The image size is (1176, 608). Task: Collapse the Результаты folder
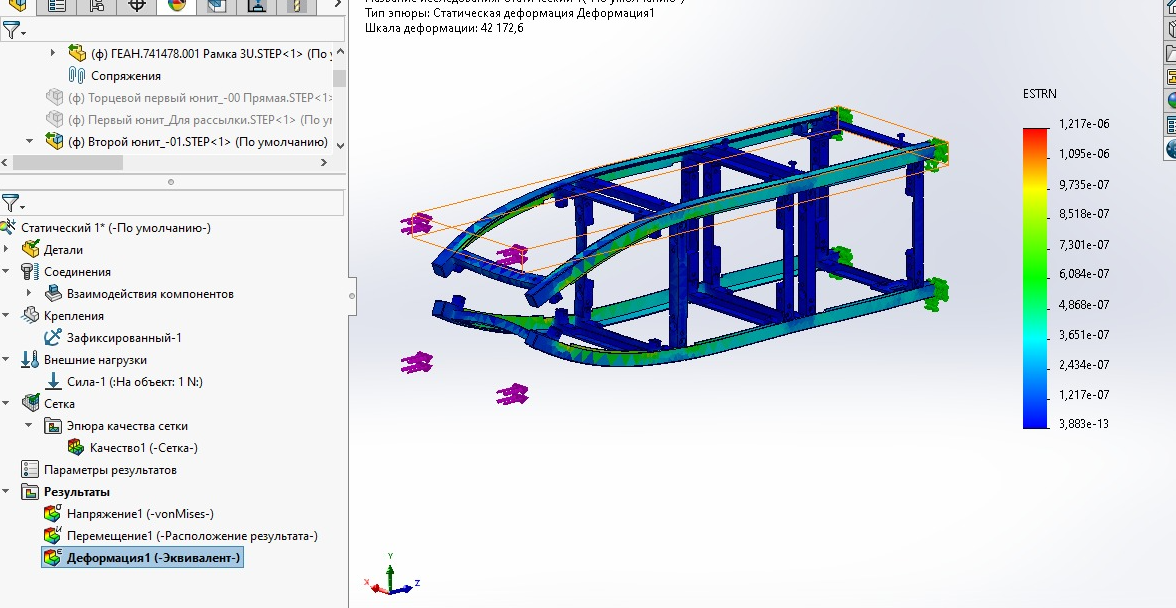click(7, 491)
